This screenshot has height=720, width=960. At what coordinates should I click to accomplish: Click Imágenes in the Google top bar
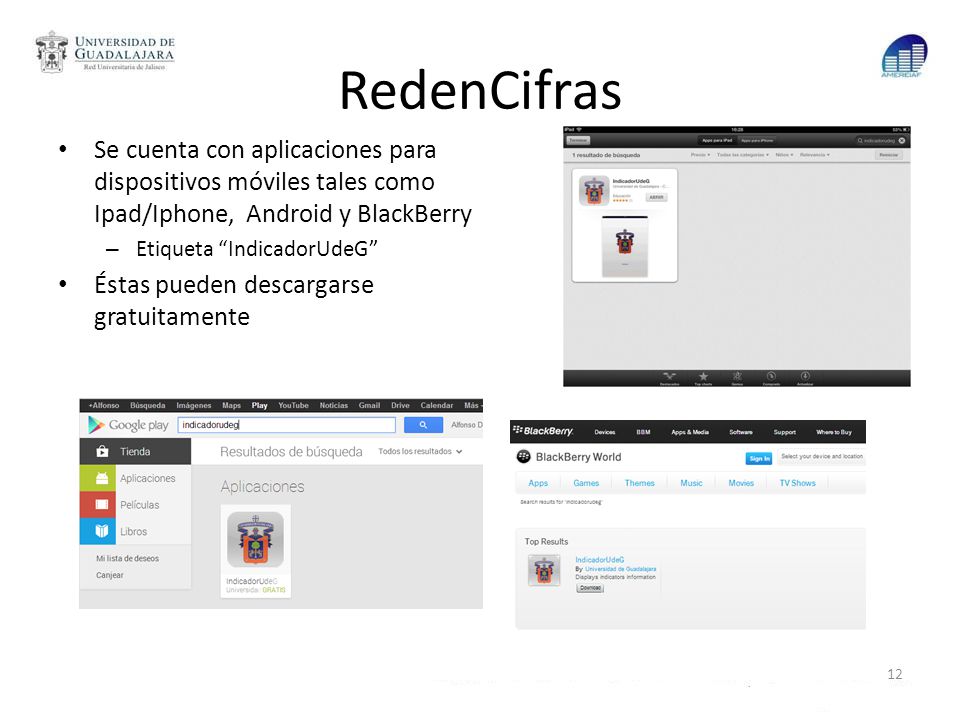pos(193,405)
